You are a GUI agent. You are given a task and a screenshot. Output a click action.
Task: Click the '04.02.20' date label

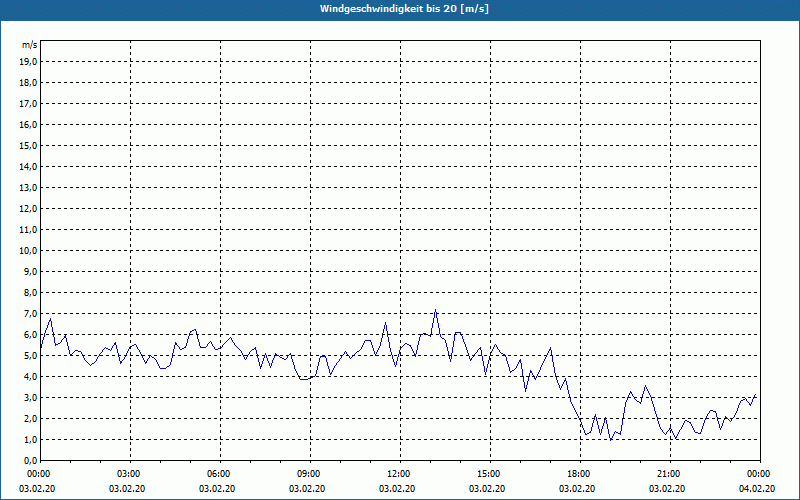[x=757, y=489]
